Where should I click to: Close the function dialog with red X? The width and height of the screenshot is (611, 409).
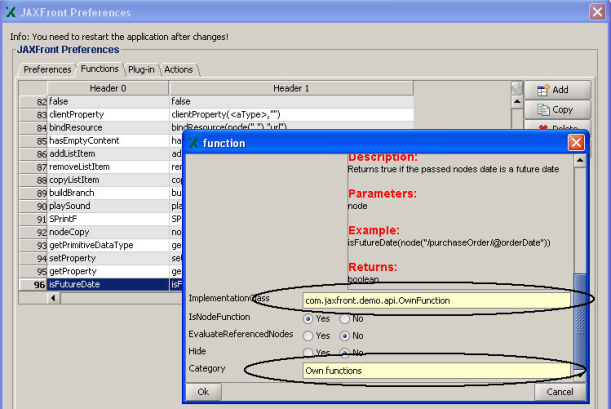pyautogui.click(x=576, y=143)
